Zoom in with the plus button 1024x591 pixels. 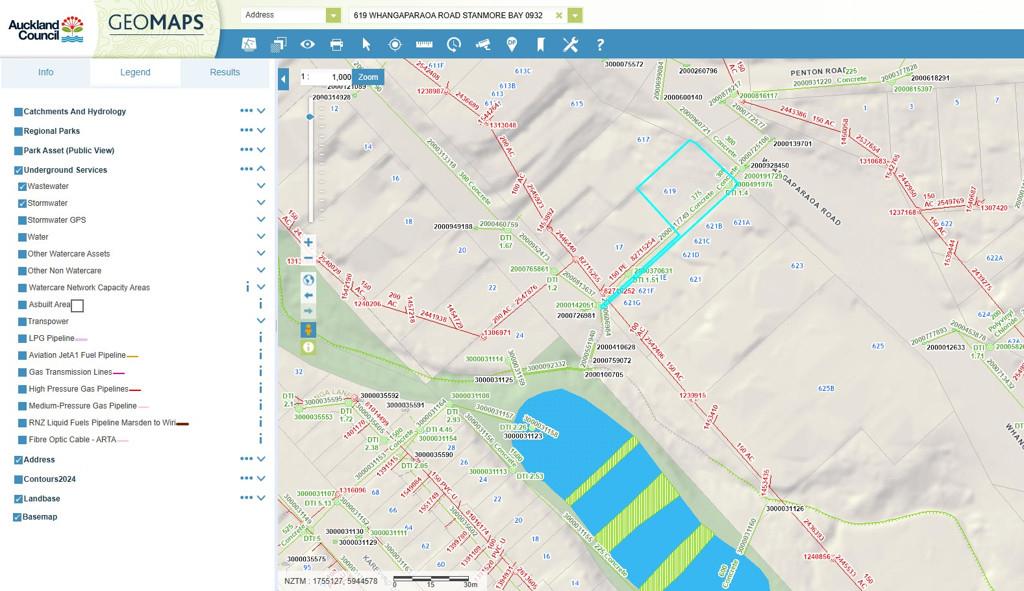click(308, 242)
